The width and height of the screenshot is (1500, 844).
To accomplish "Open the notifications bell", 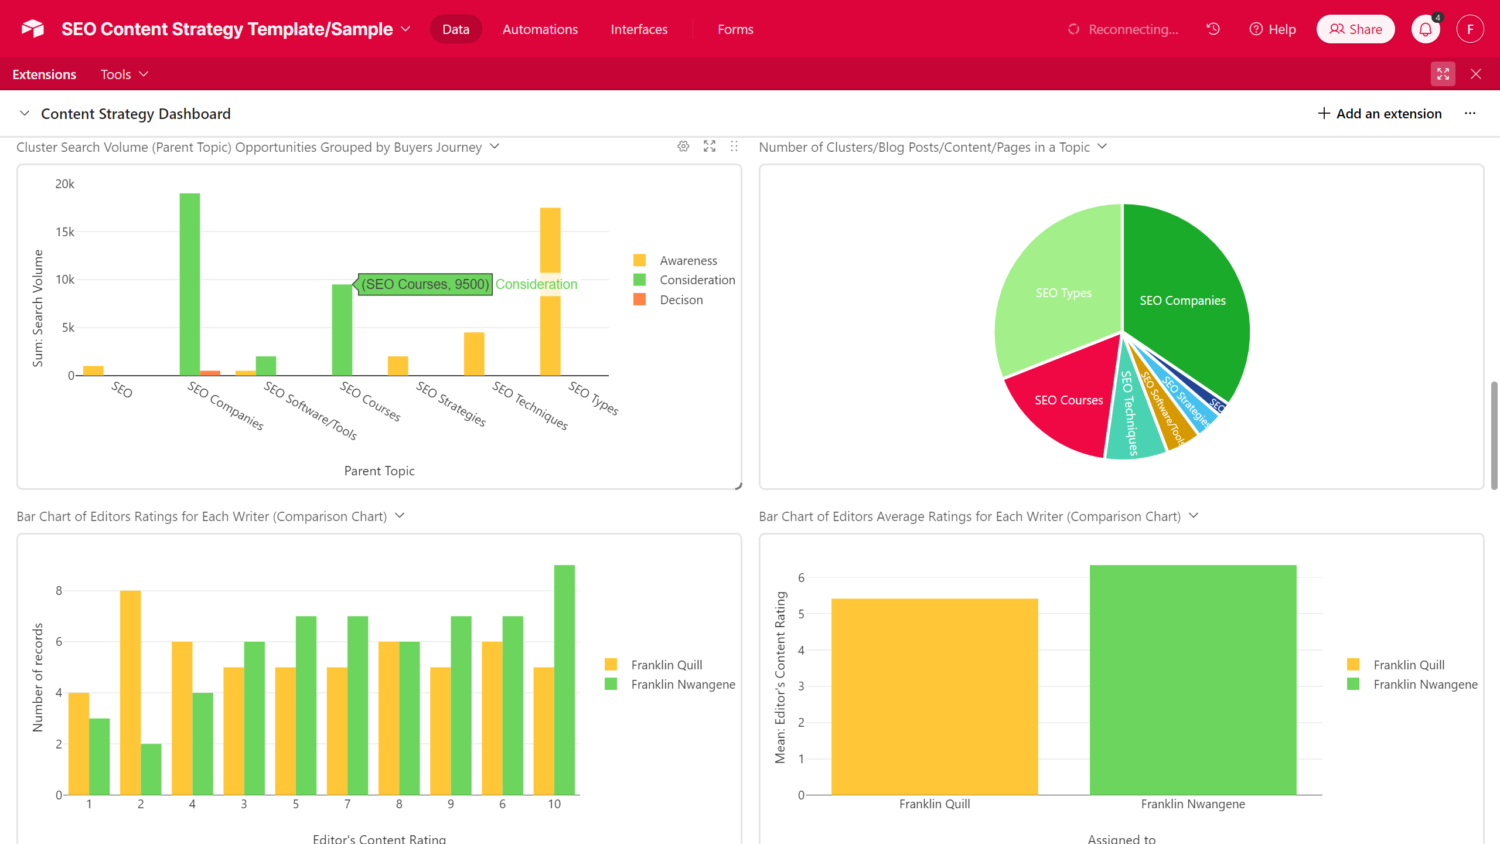I will click(x=1425, y=30).
